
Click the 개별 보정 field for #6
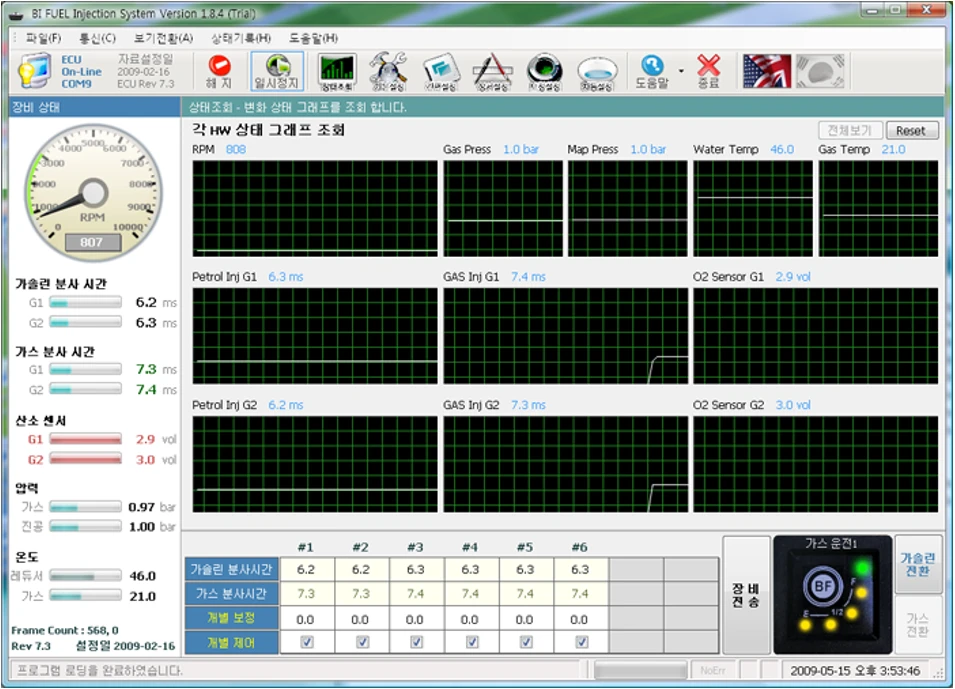click(581, 619)
